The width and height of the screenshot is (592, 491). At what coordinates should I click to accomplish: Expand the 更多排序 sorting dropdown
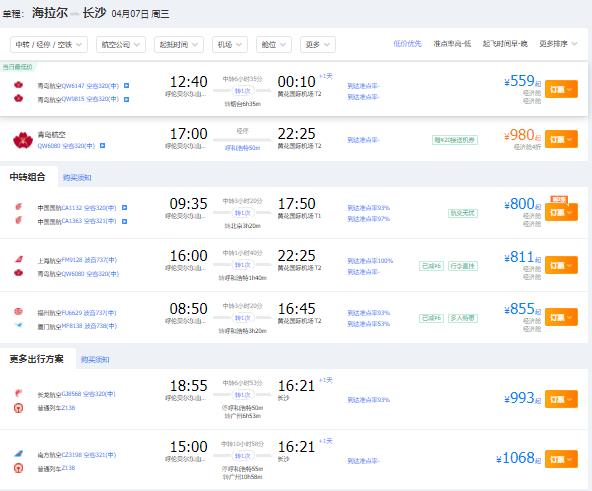click(x=558, y=44)
